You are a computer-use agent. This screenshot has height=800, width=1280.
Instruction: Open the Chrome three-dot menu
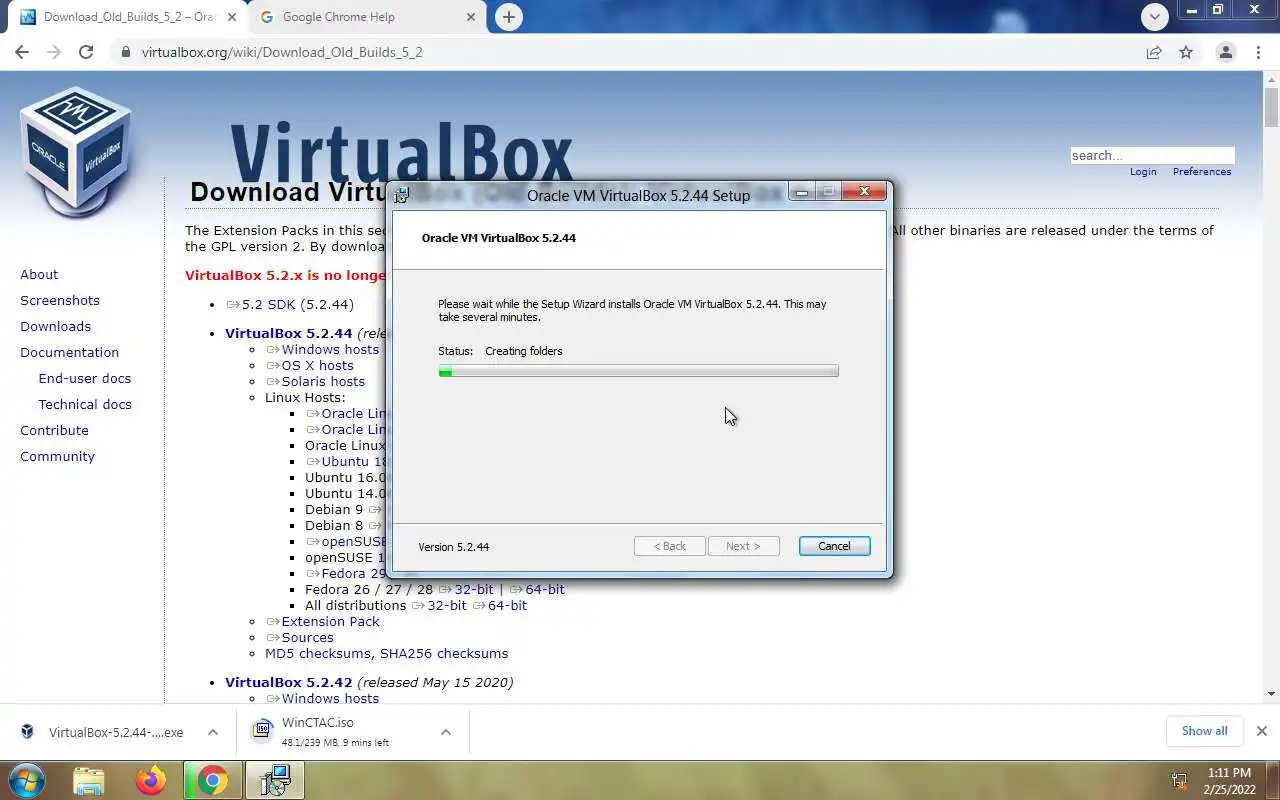[1259, 52]
